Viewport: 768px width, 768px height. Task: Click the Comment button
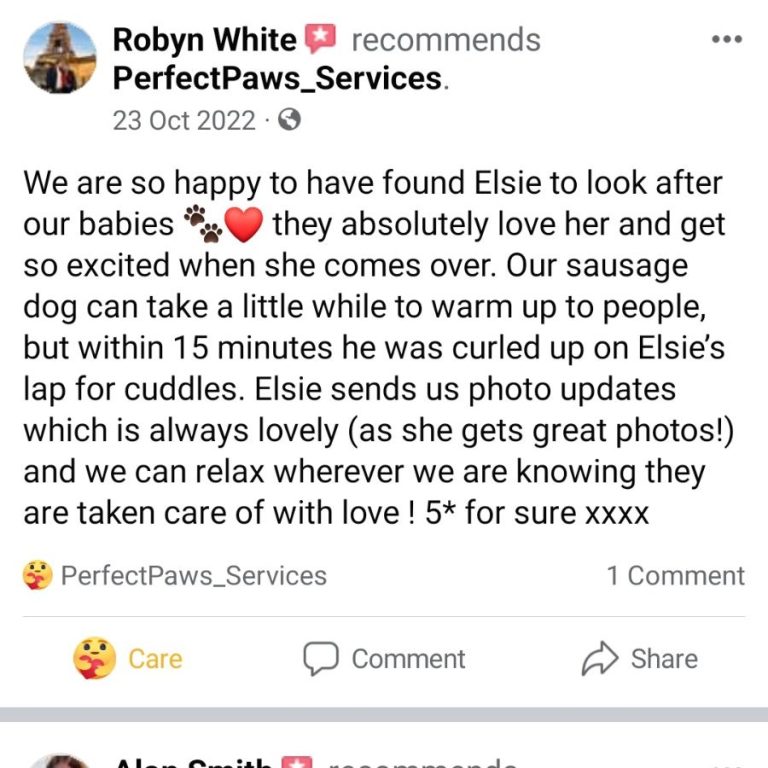pos(384,659)
